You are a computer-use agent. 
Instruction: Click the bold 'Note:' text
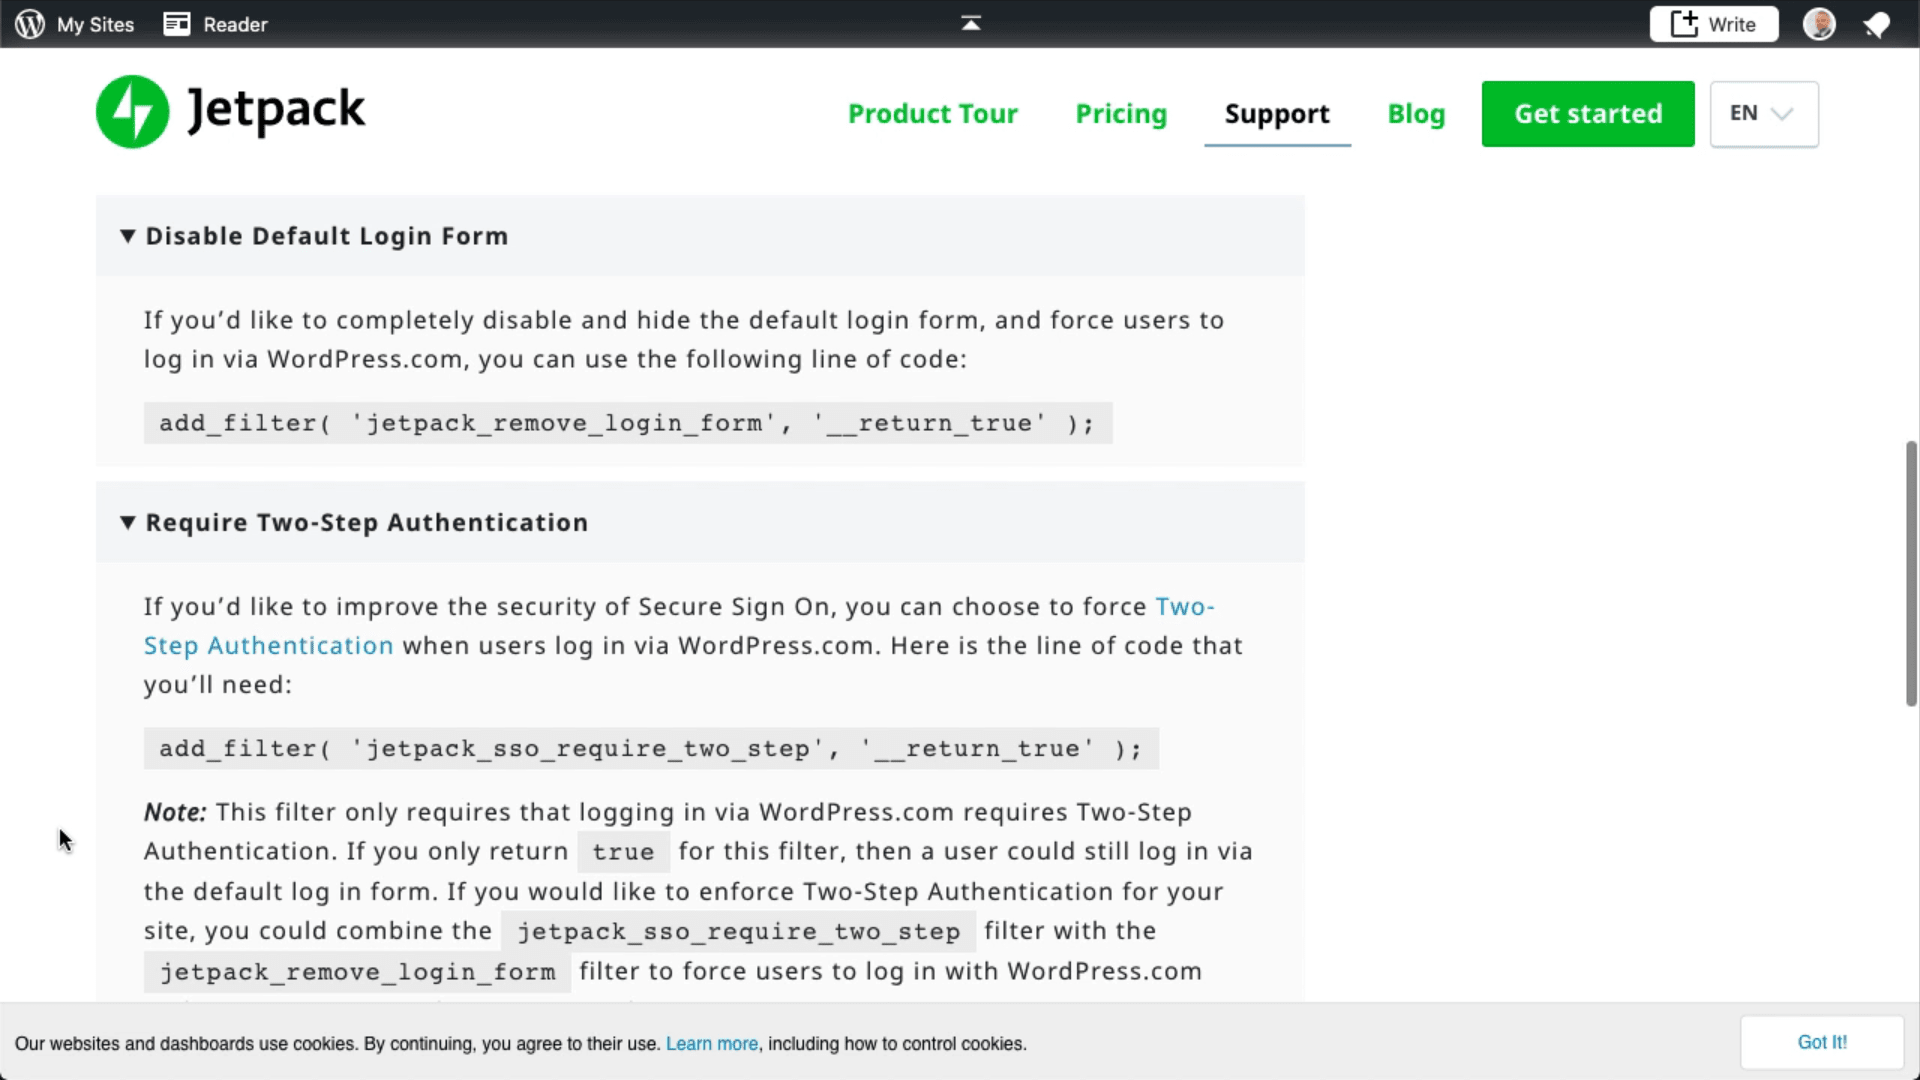175,812
